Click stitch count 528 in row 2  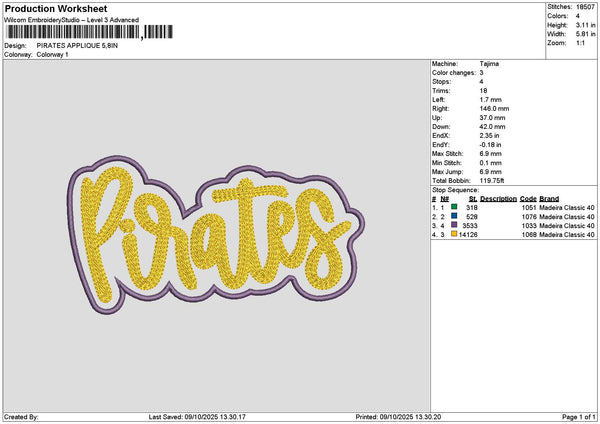tap(472, 217)
